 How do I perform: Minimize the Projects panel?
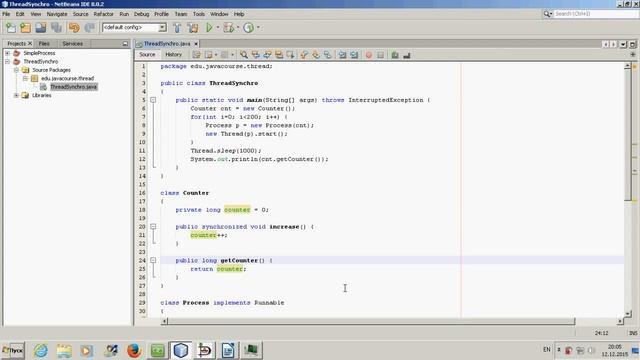coord(125,44)
